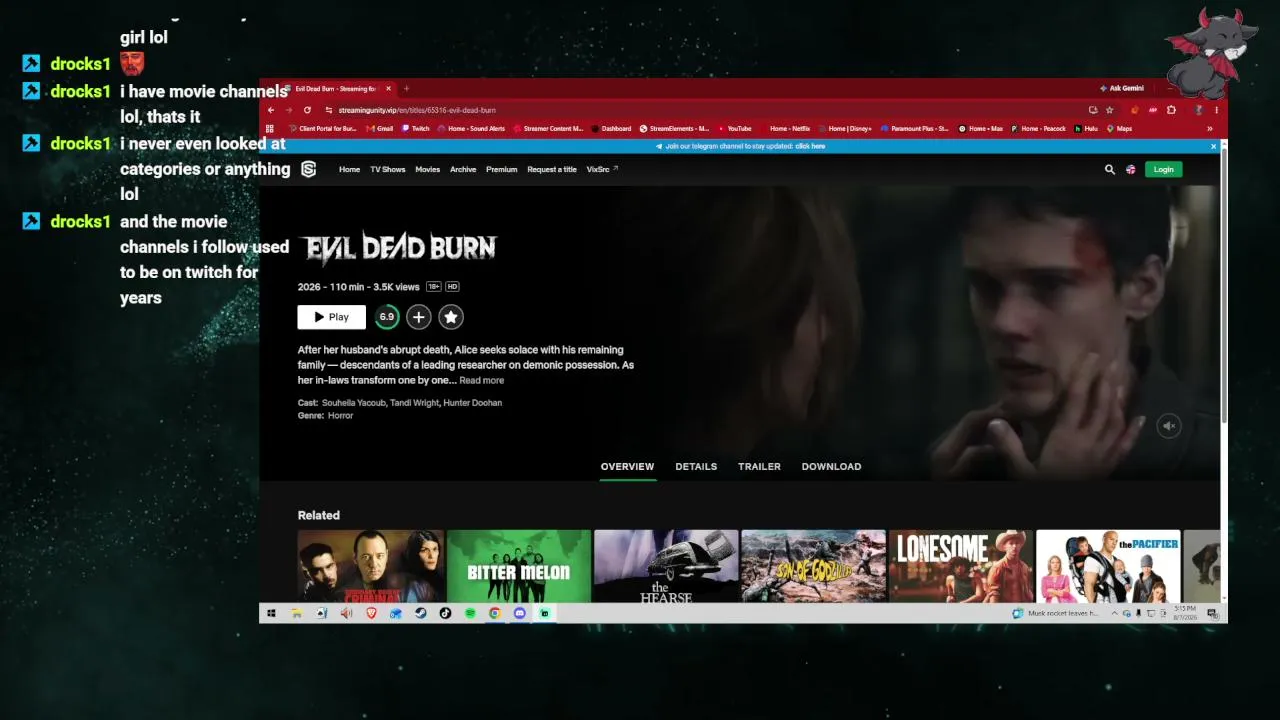Open the language flag selector
This screenshot has height=720, width=1280.
[x=1131, y=170]
